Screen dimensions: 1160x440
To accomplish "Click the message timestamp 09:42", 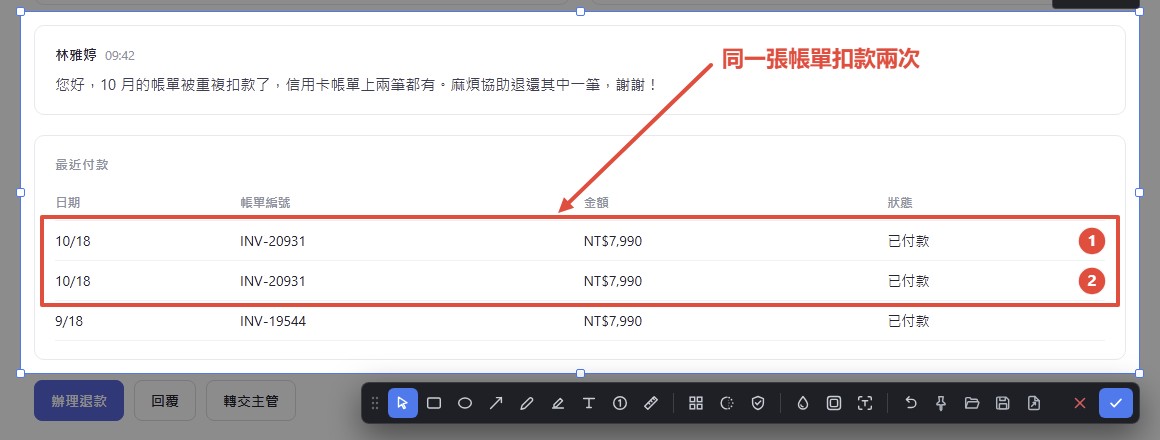I will [x=120, y=56].
